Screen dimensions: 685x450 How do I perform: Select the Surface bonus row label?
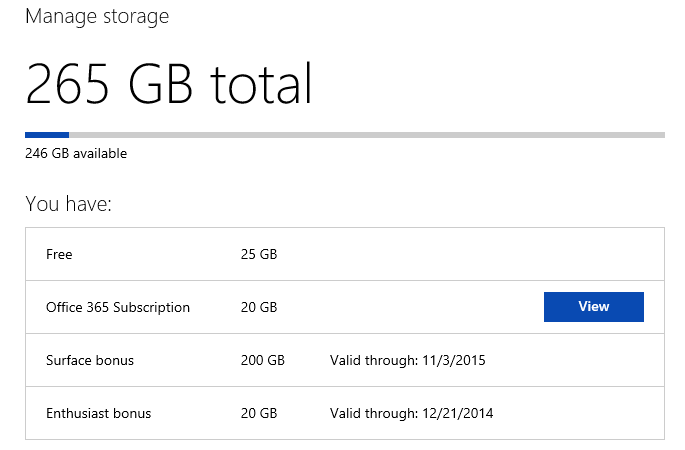click(x=90, y=360)
